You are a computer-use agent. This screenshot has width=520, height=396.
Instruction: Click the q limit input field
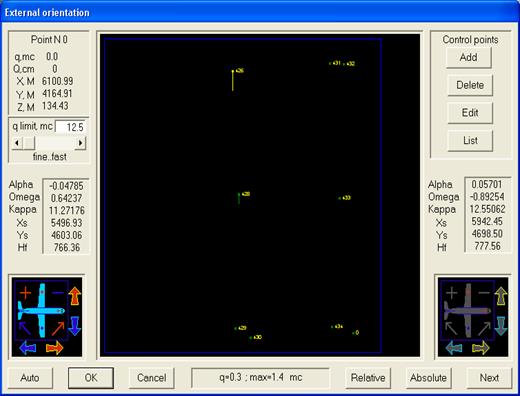(x=70, y=127)
